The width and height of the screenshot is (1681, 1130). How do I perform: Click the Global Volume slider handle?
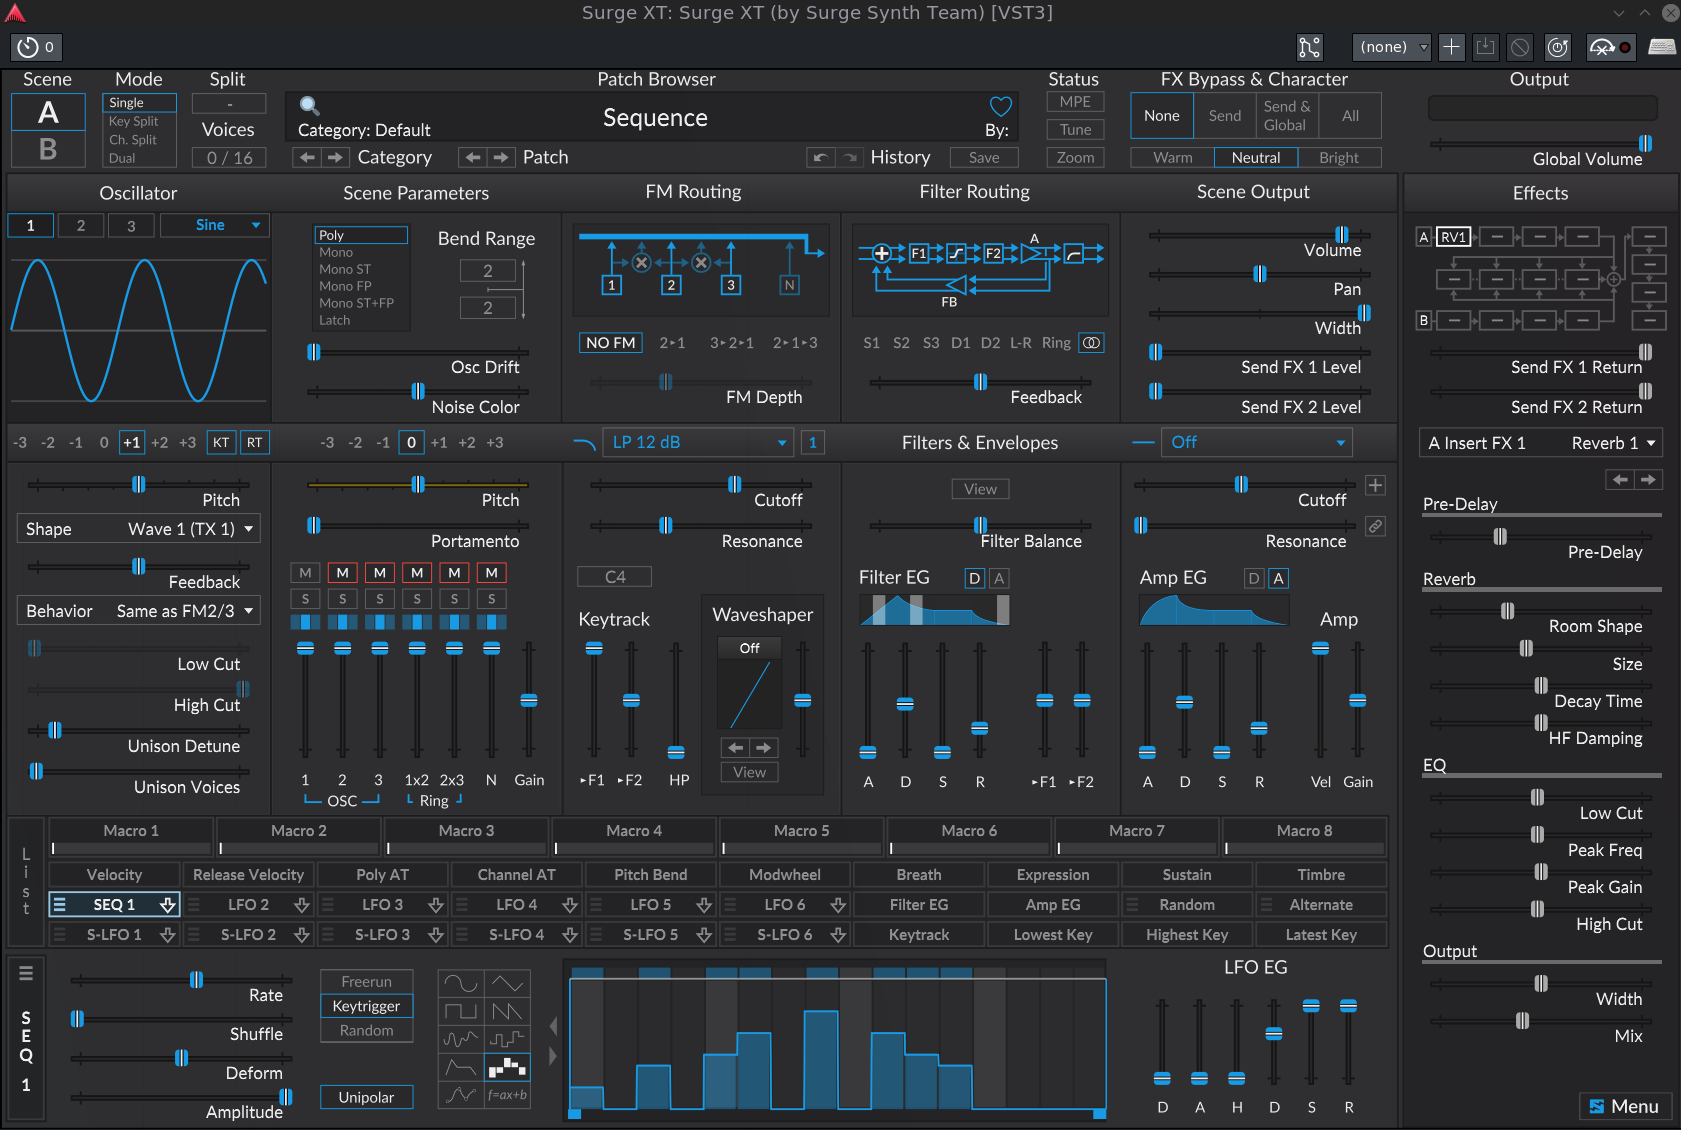point(1645,143)
